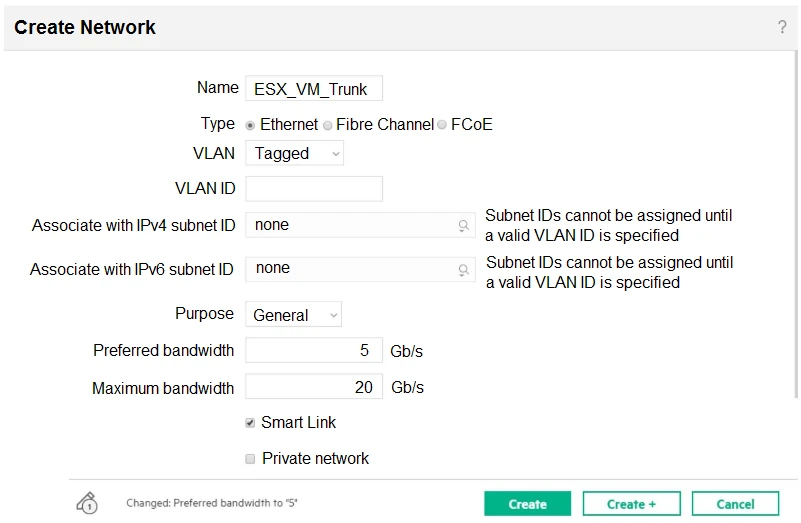Click the IPv4 subnet search icon

coord(464,226)
